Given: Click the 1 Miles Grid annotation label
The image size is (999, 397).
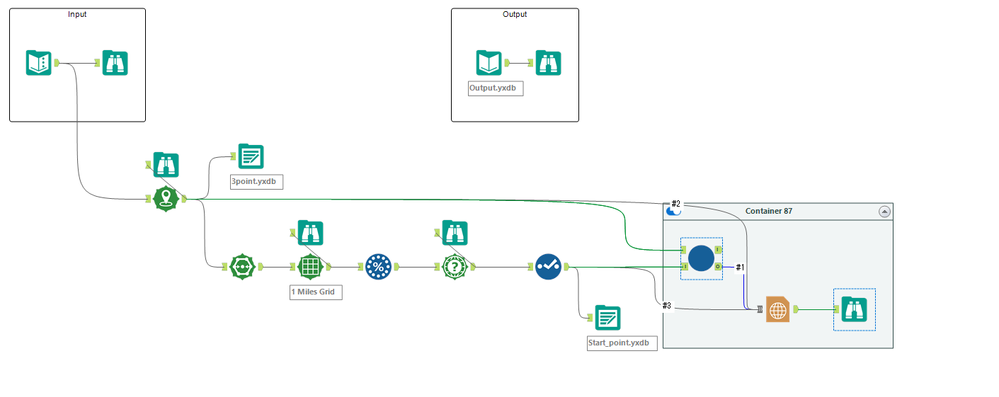Looking at the screenshot, I should pos(316,292).
